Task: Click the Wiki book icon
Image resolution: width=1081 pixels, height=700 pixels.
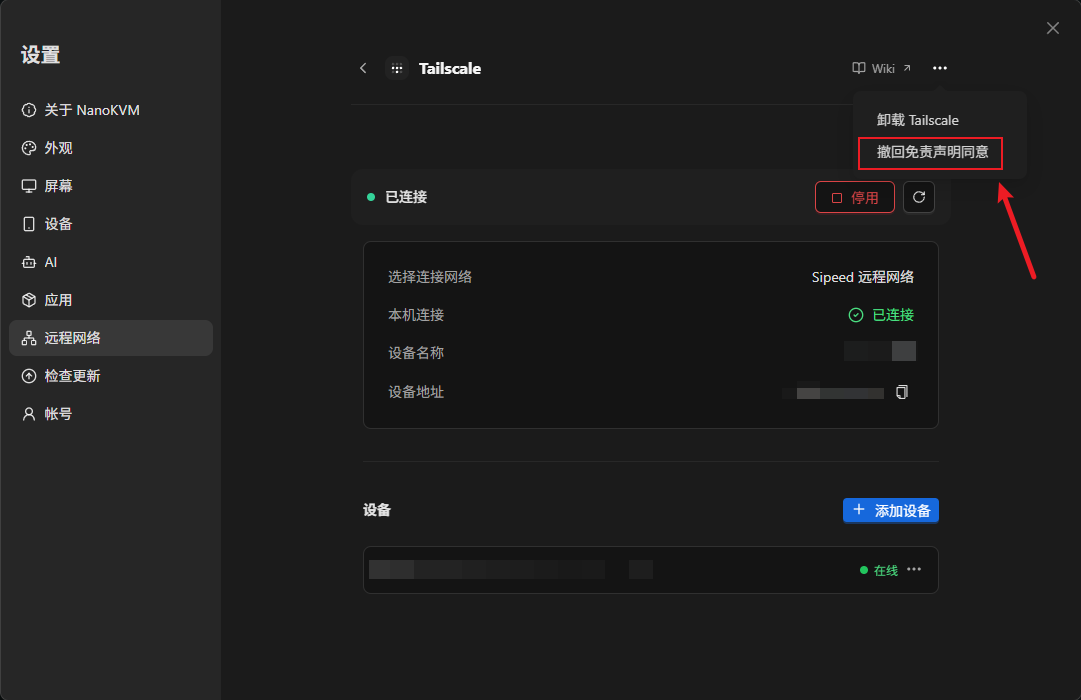Action: click(x=859, y=68)
